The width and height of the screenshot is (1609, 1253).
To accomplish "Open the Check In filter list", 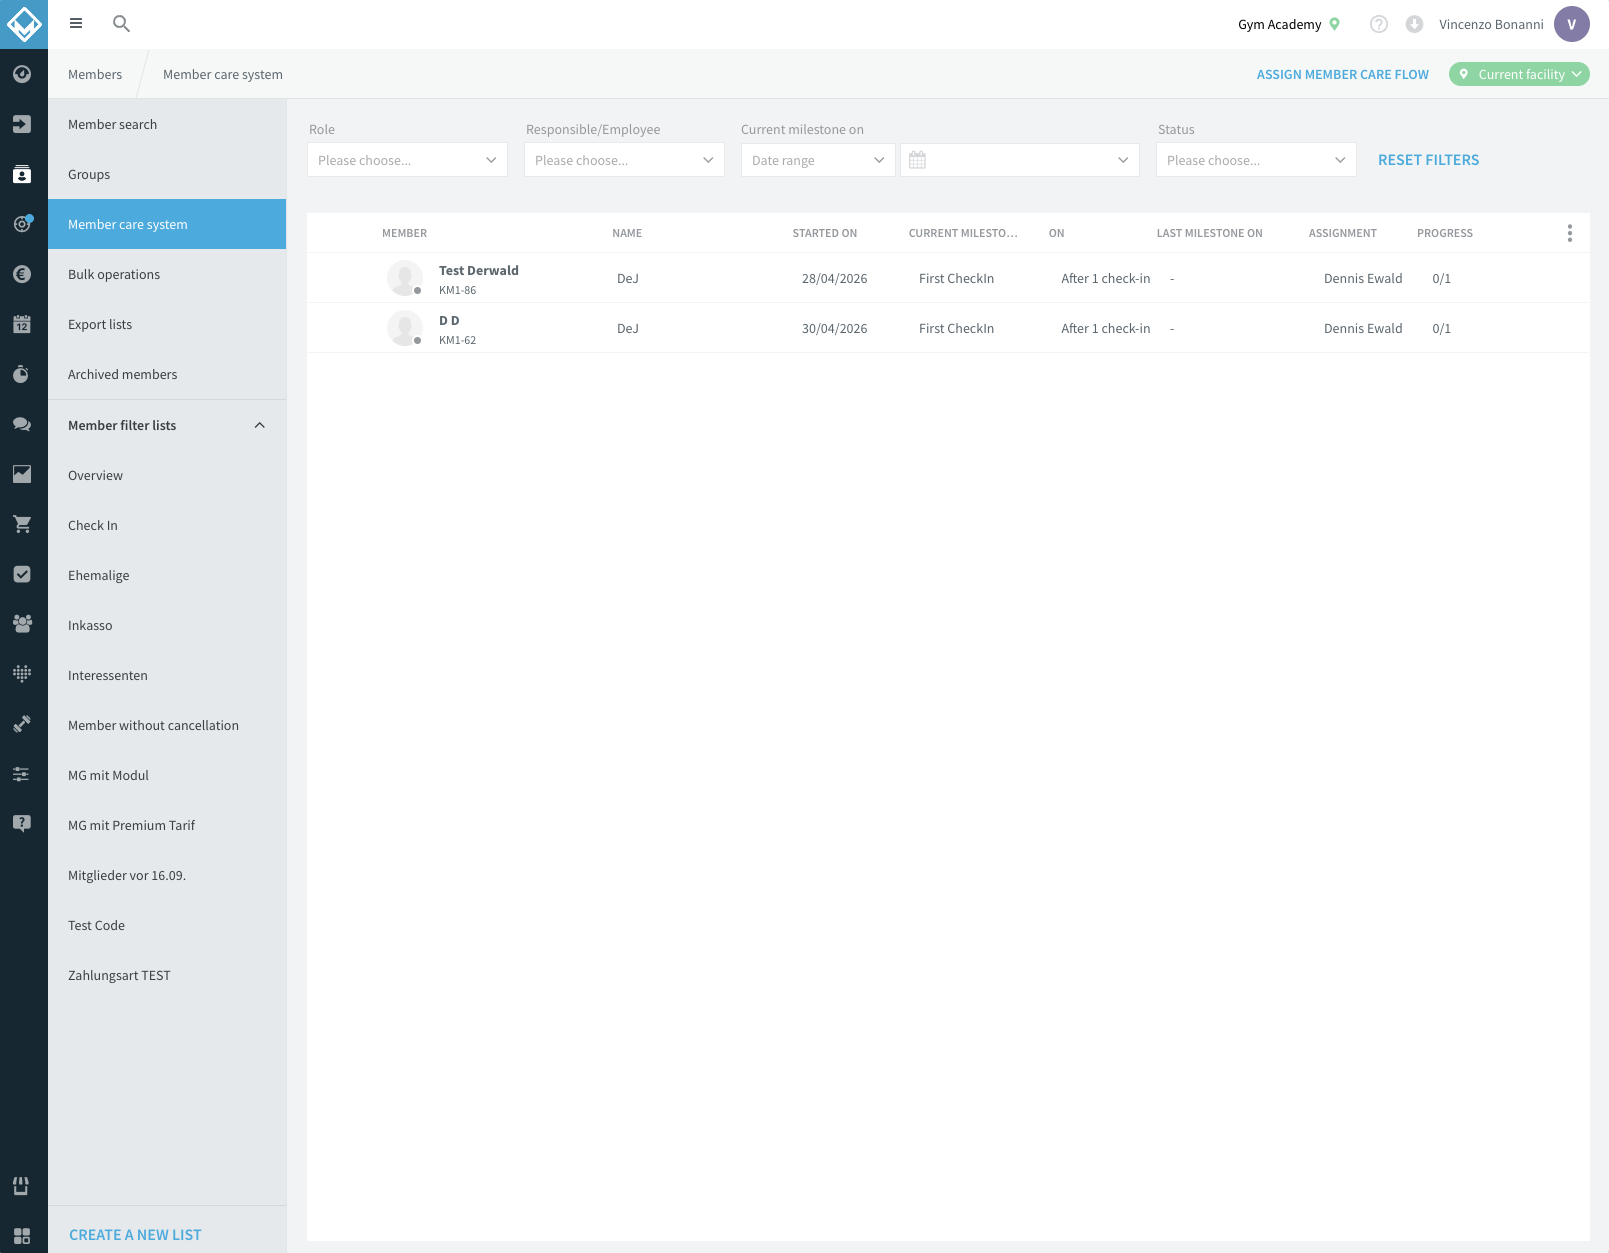I will pyautogui.click(x=167, y=525).
